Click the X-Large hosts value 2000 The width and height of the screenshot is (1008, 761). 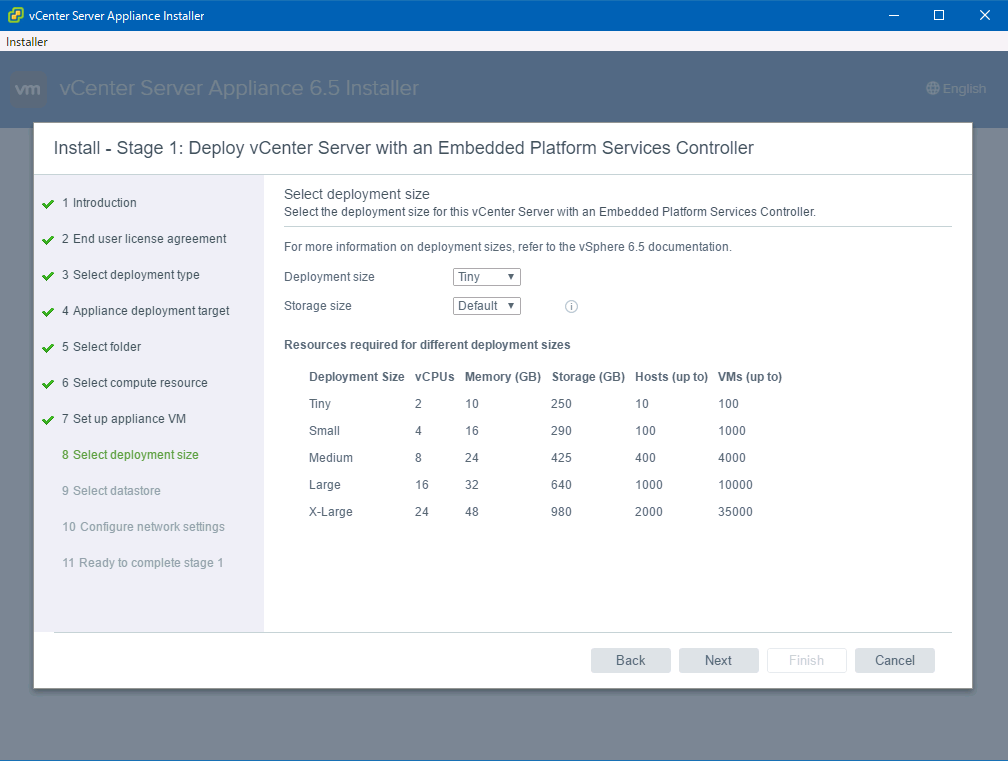649,512
